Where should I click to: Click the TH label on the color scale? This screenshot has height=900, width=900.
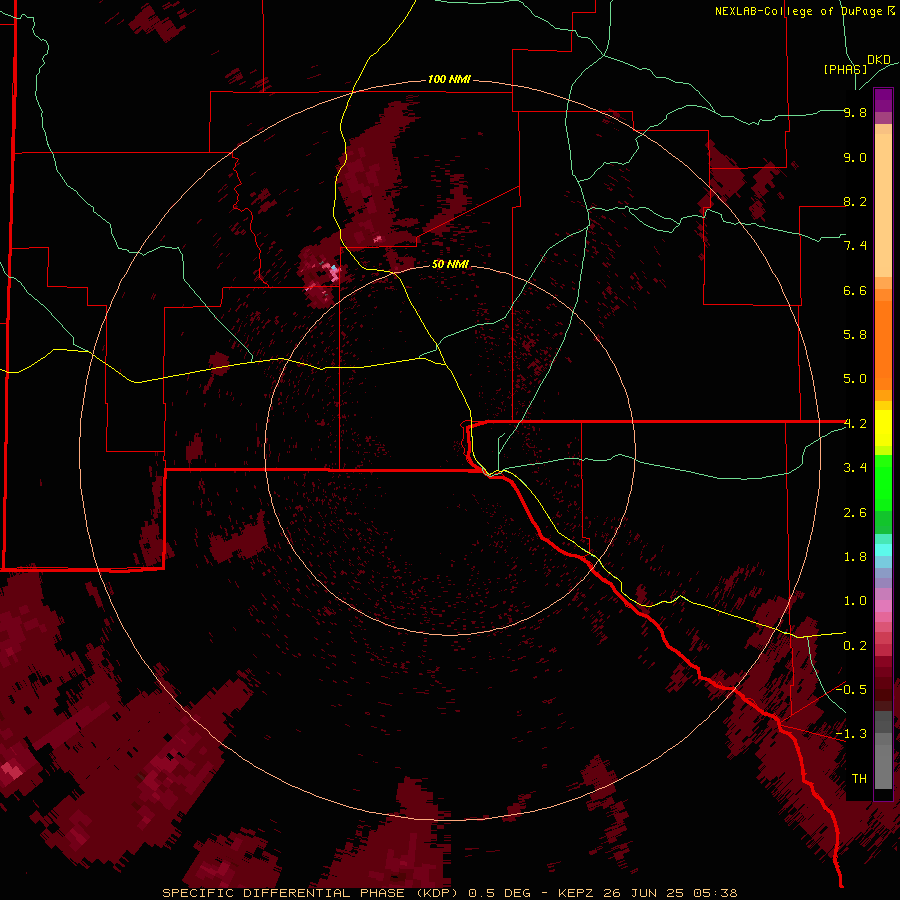click(859, 779)
